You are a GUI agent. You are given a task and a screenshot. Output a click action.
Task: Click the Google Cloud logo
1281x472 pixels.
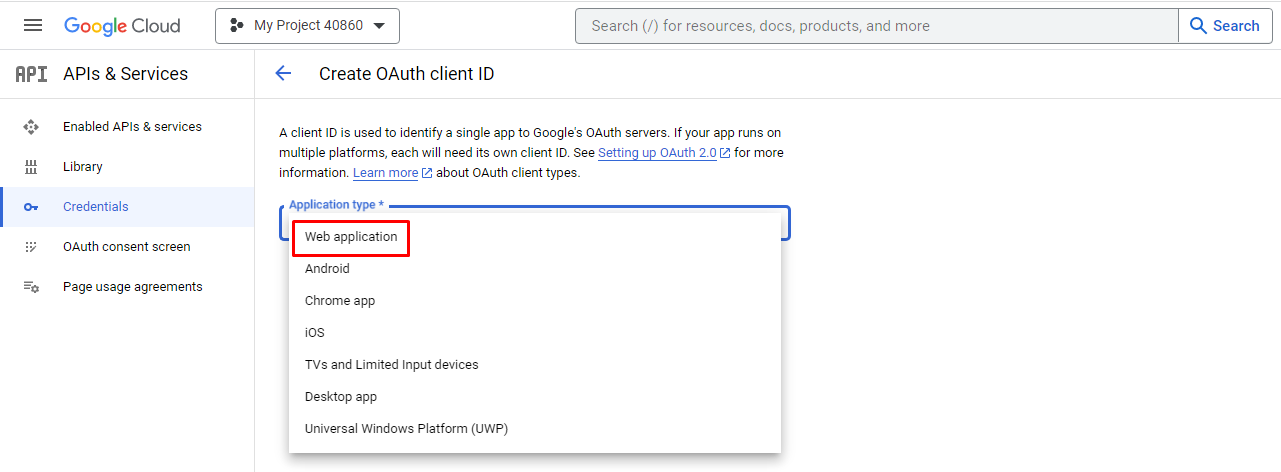pyautogui.click(x=122, y=26)
